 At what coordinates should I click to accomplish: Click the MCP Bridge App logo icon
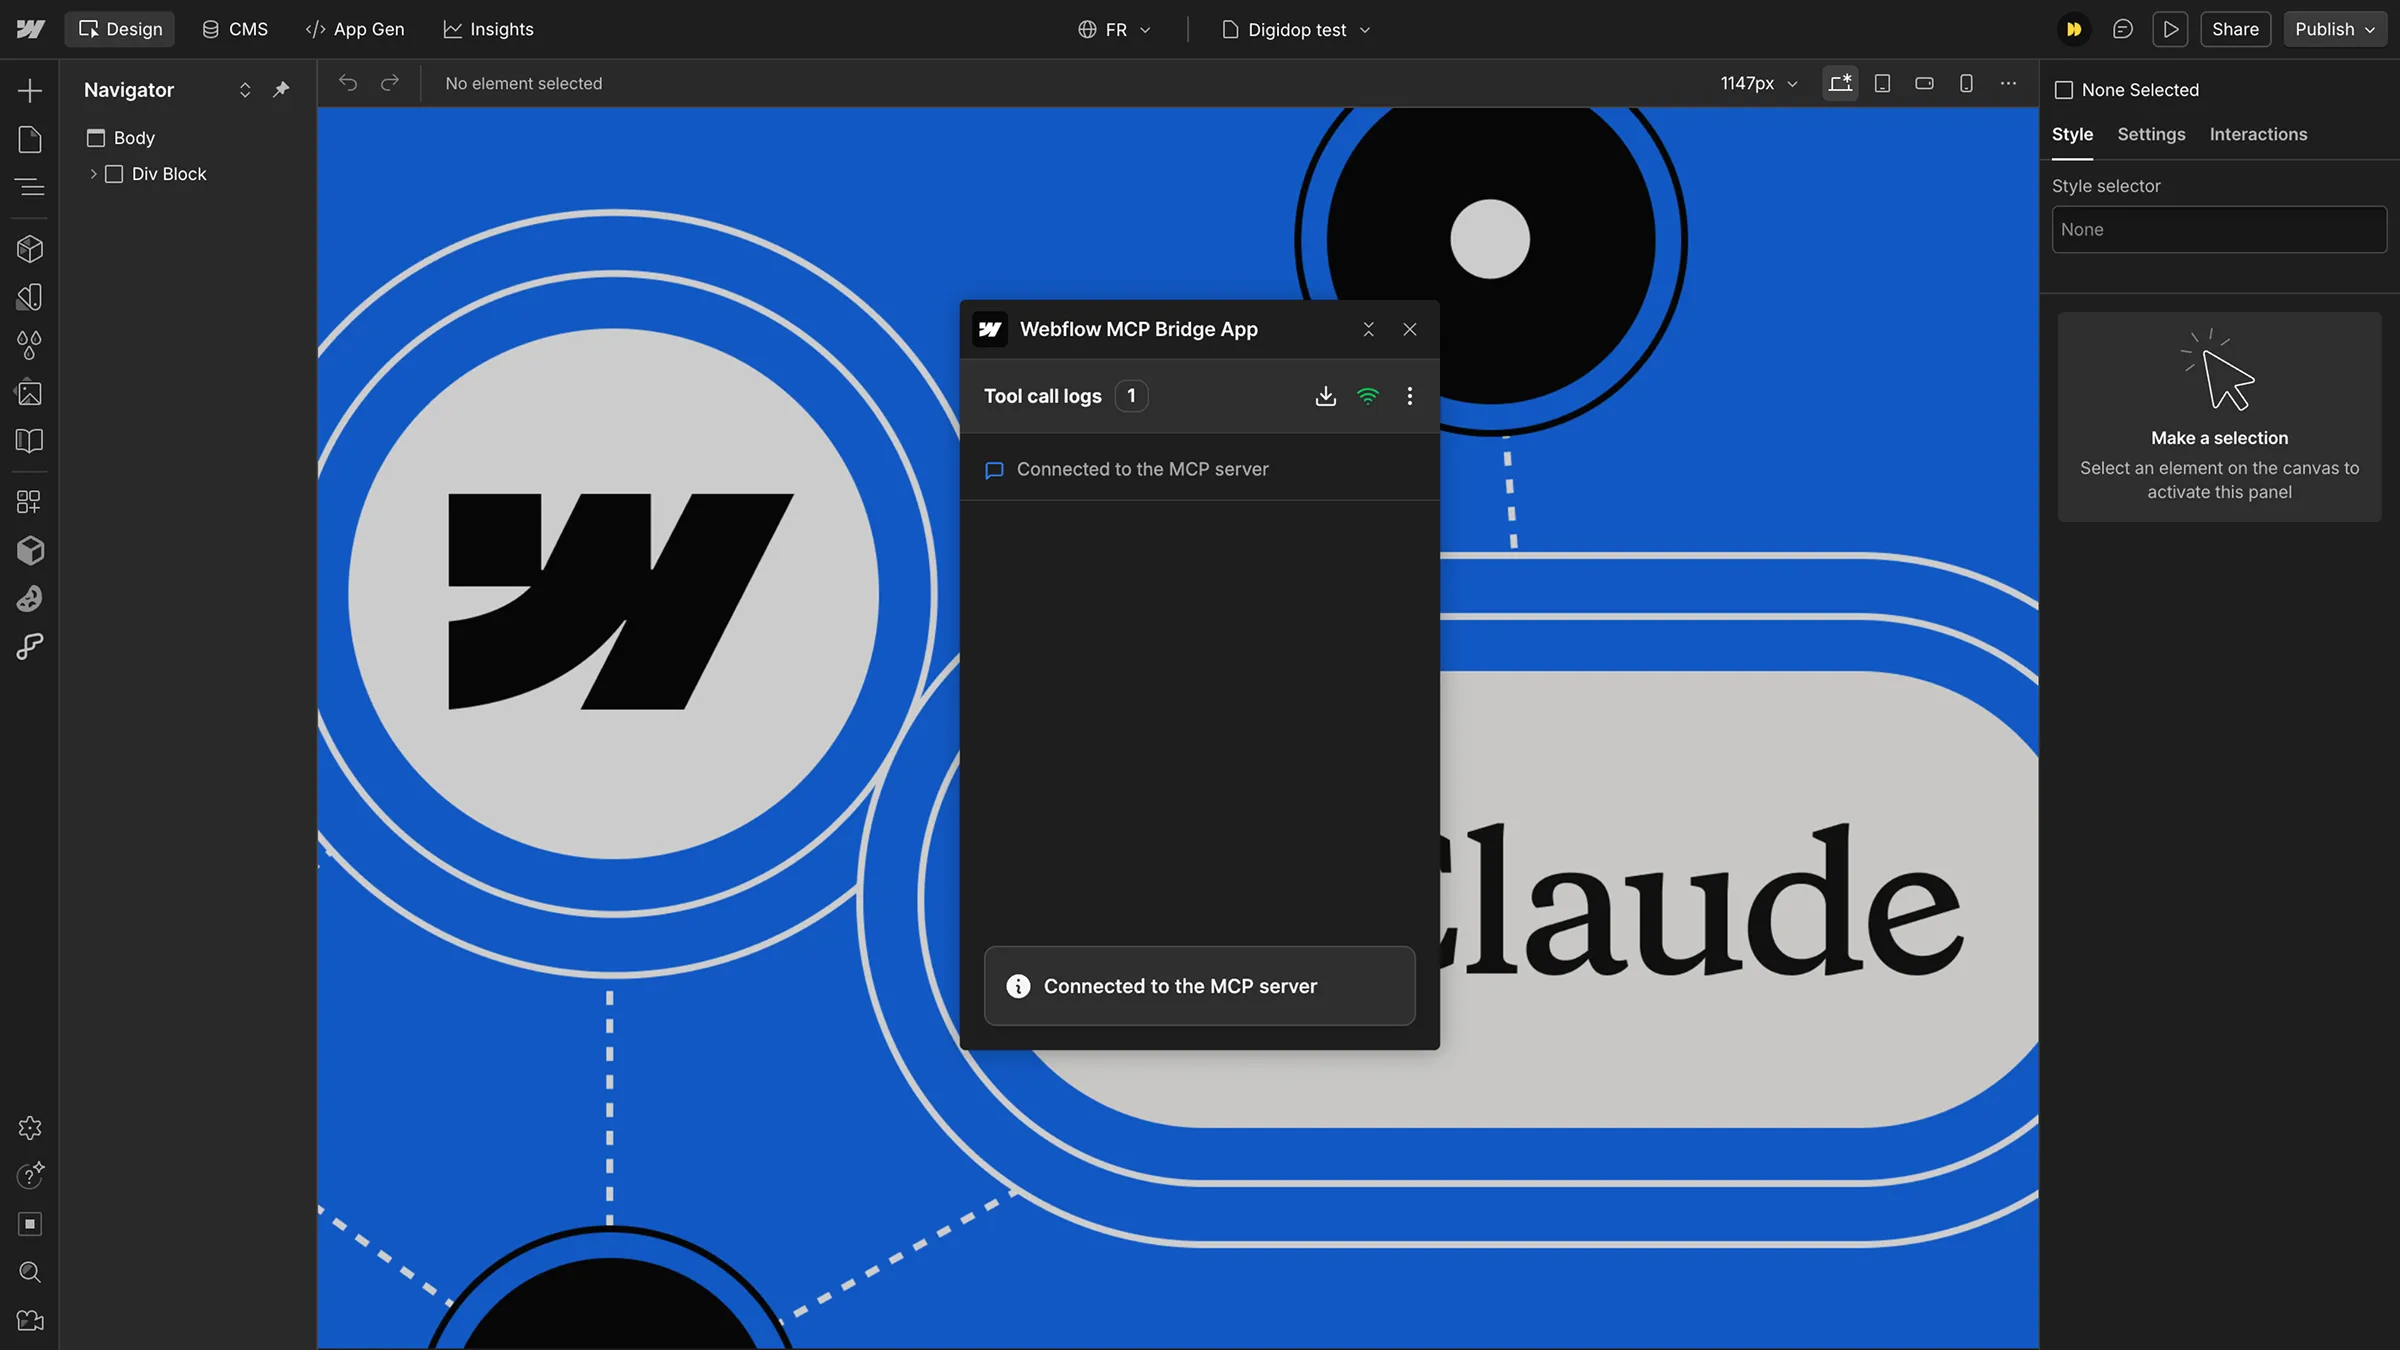(x=990, y=329)
